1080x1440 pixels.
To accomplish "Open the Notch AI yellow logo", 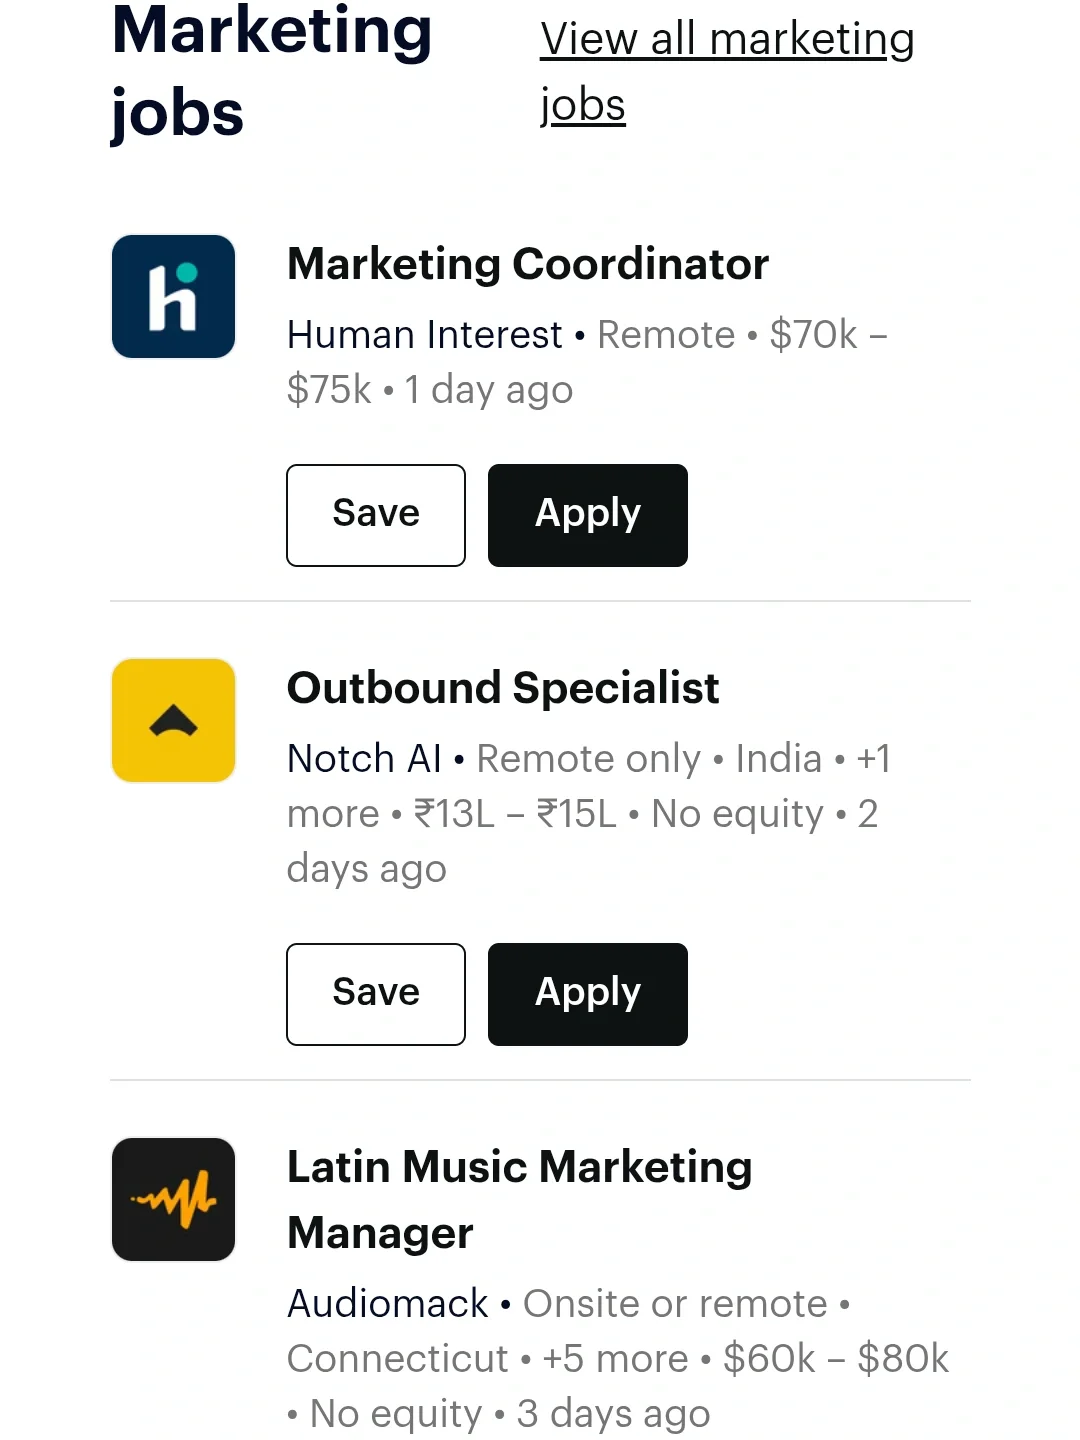I will pos(173,720).
